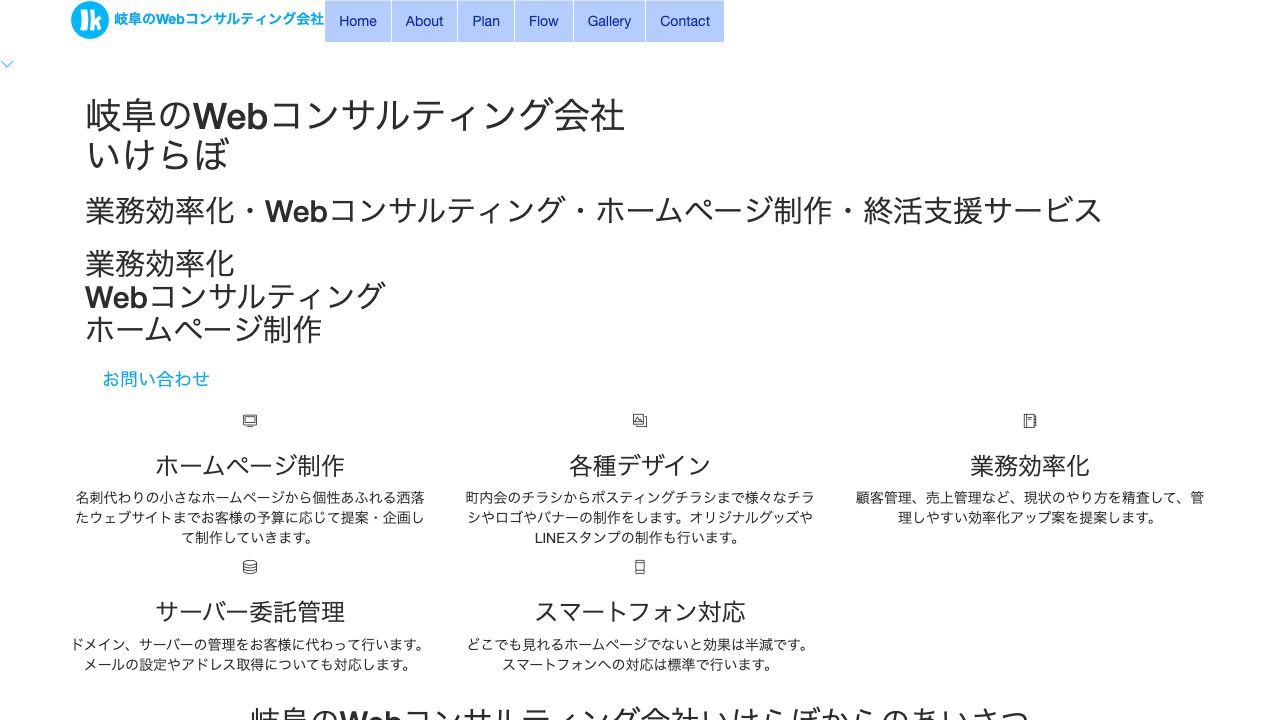Click the 岐阜のWebコンサルティング会社 header site title
The image size is (1280, 720).
[219, 19]
